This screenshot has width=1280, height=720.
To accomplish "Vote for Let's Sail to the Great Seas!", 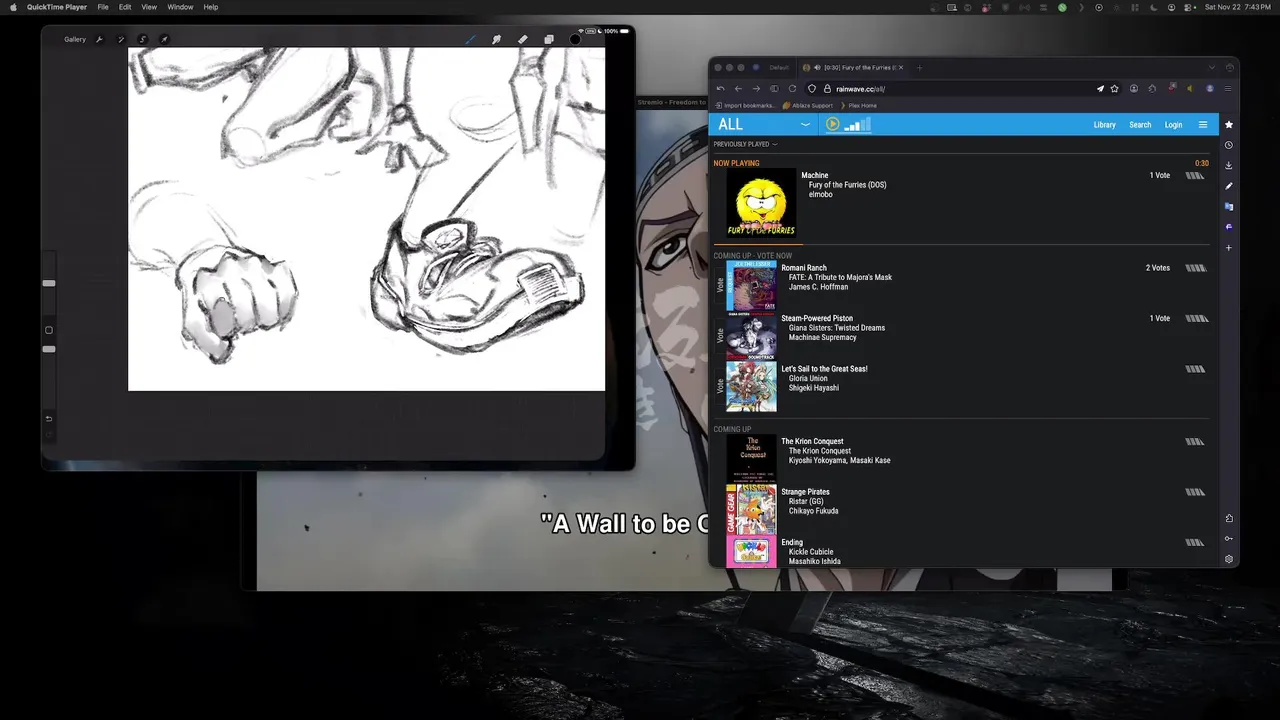I will coord(720,386).
